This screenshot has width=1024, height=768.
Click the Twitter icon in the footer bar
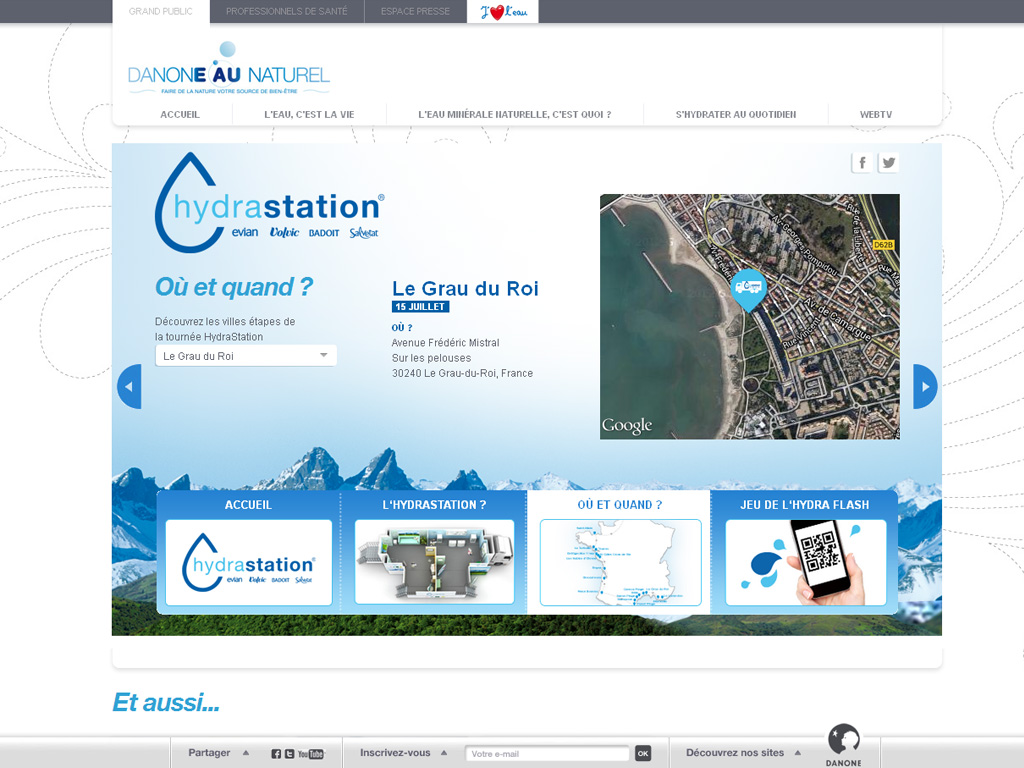point(289,754)
